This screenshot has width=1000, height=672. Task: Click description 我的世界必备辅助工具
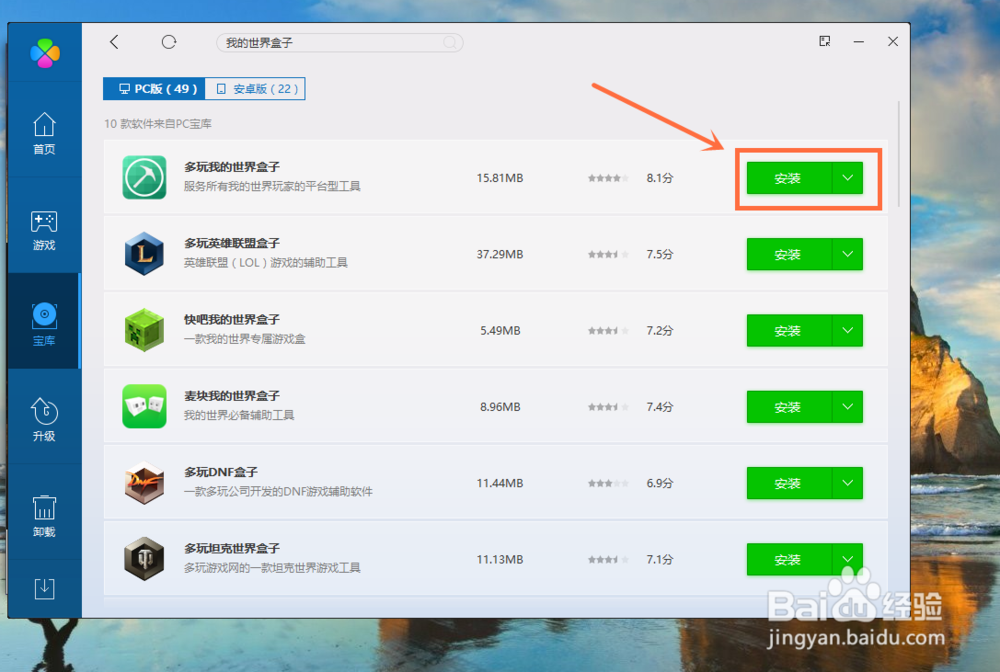click(x=239, y=415)
